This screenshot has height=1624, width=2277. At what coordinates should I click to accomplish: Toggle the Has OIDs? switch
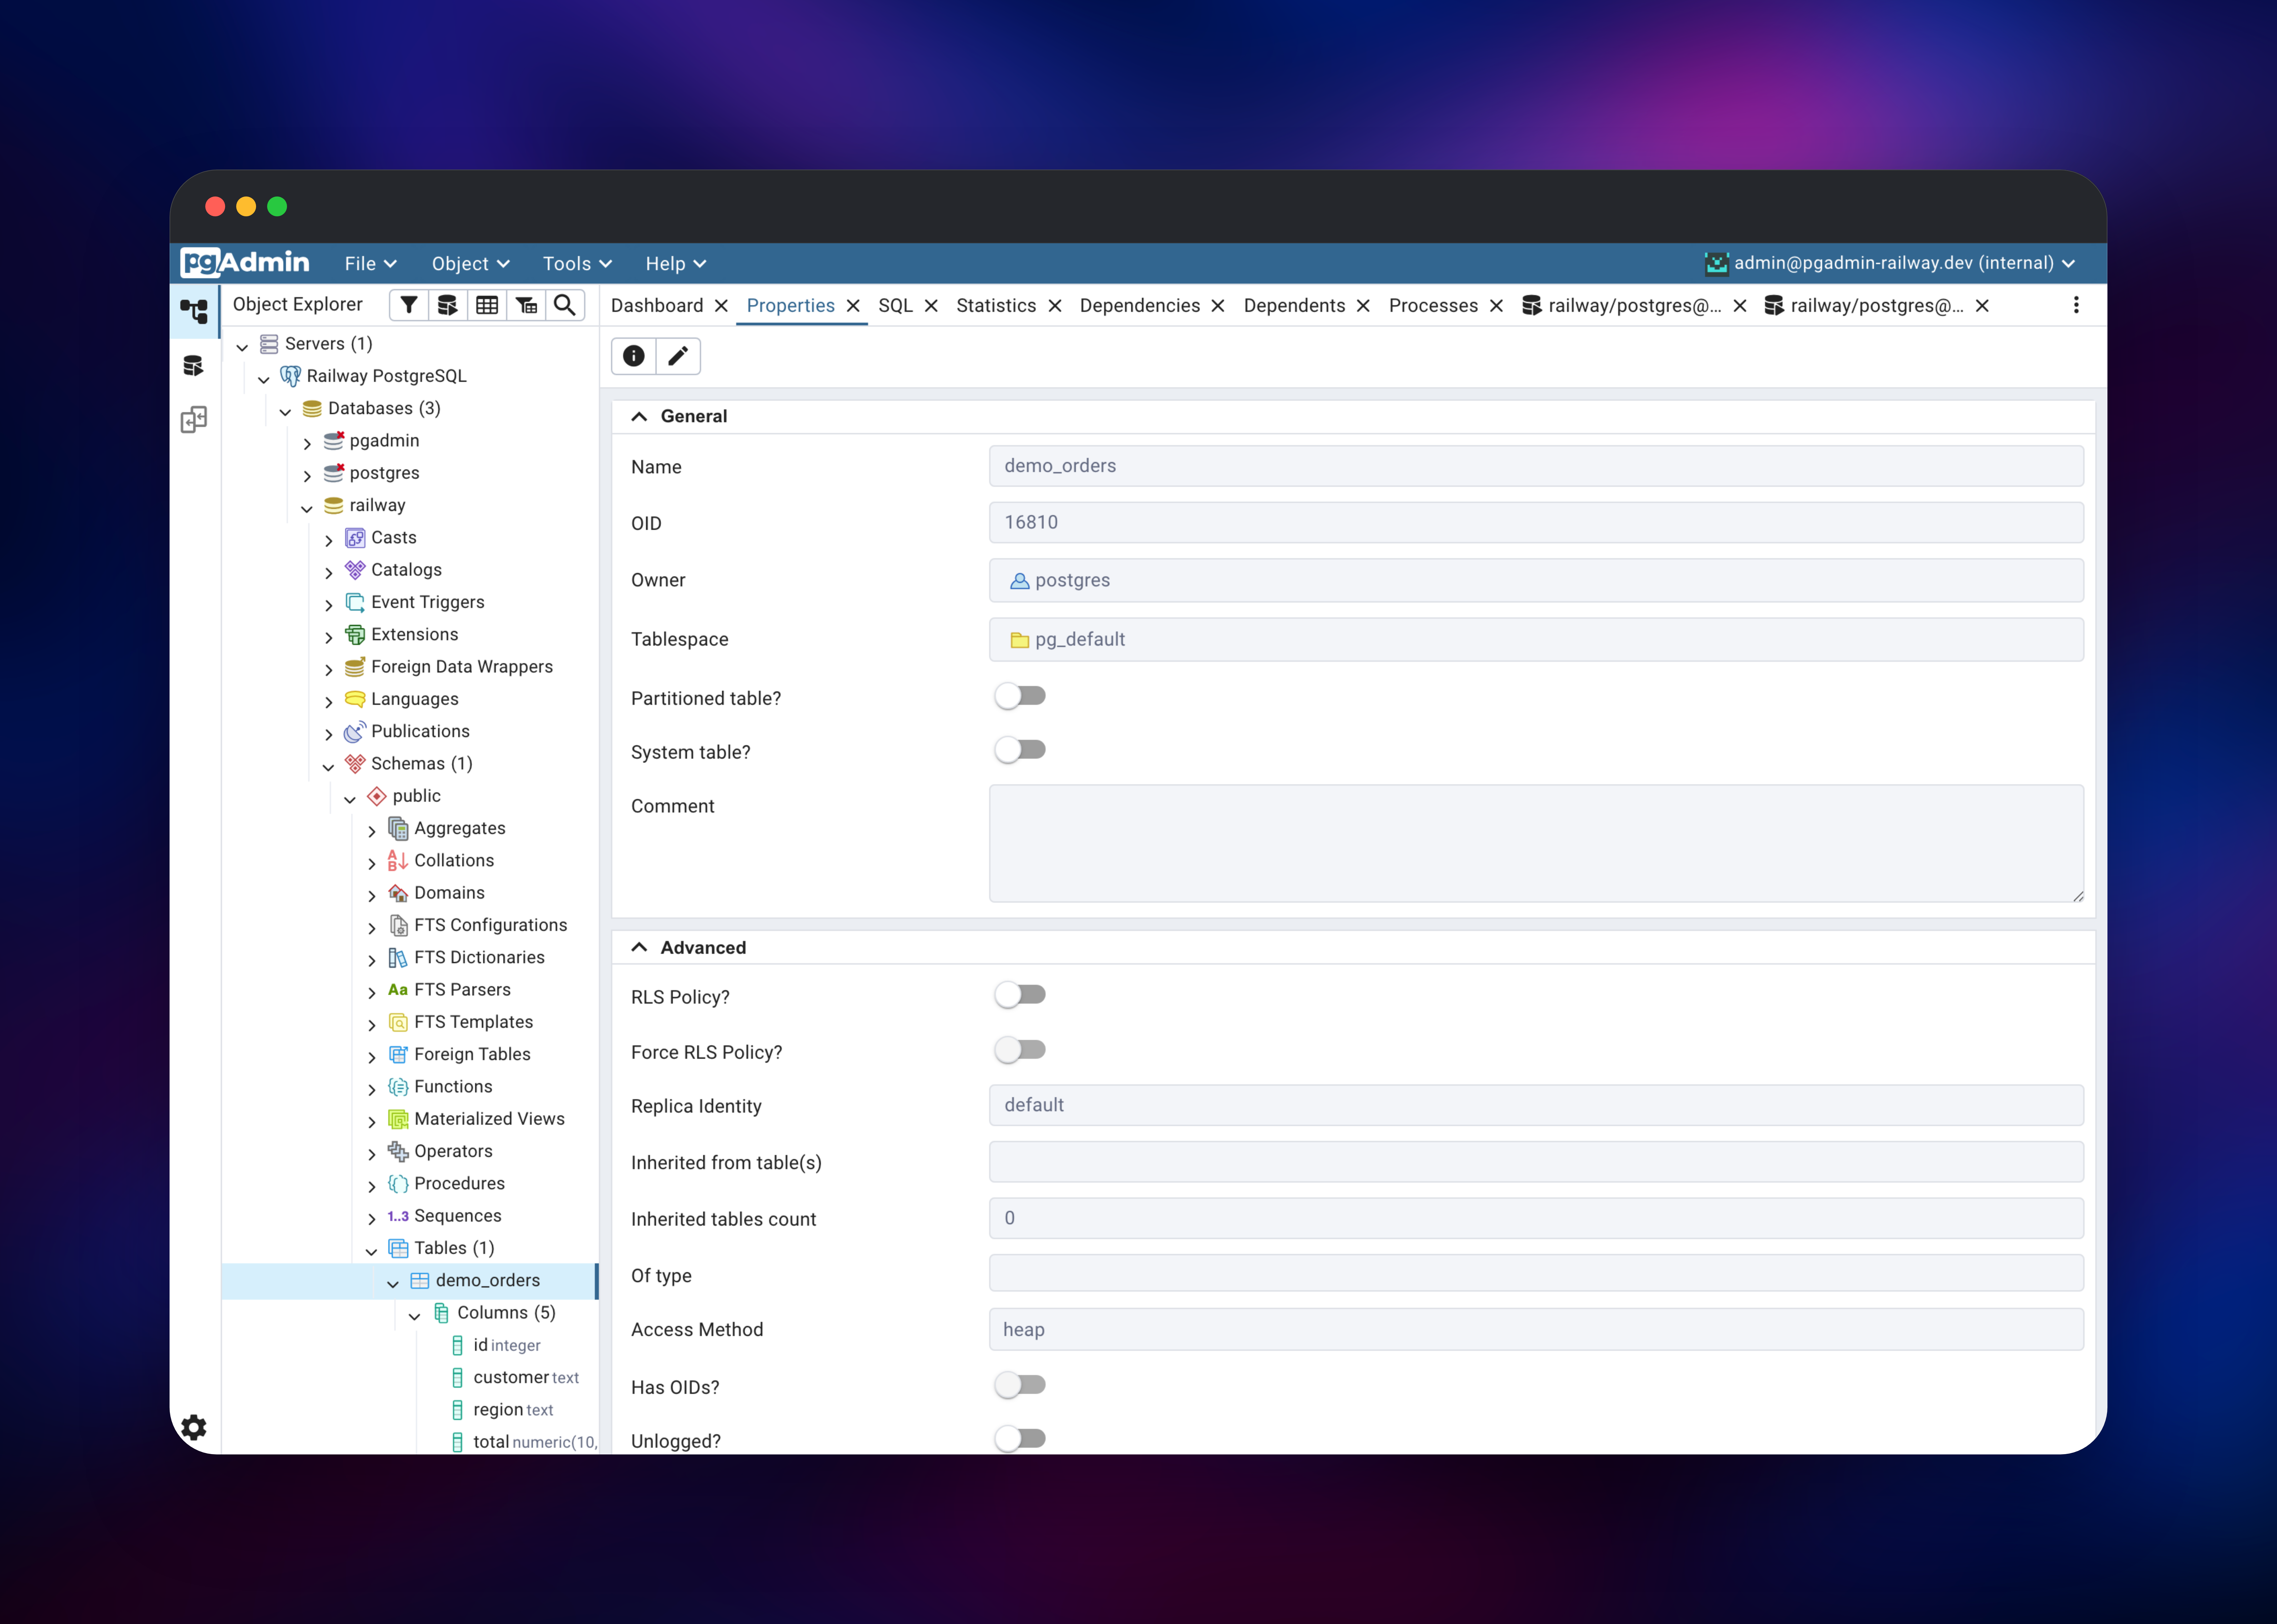[x=1020, y=1385]
